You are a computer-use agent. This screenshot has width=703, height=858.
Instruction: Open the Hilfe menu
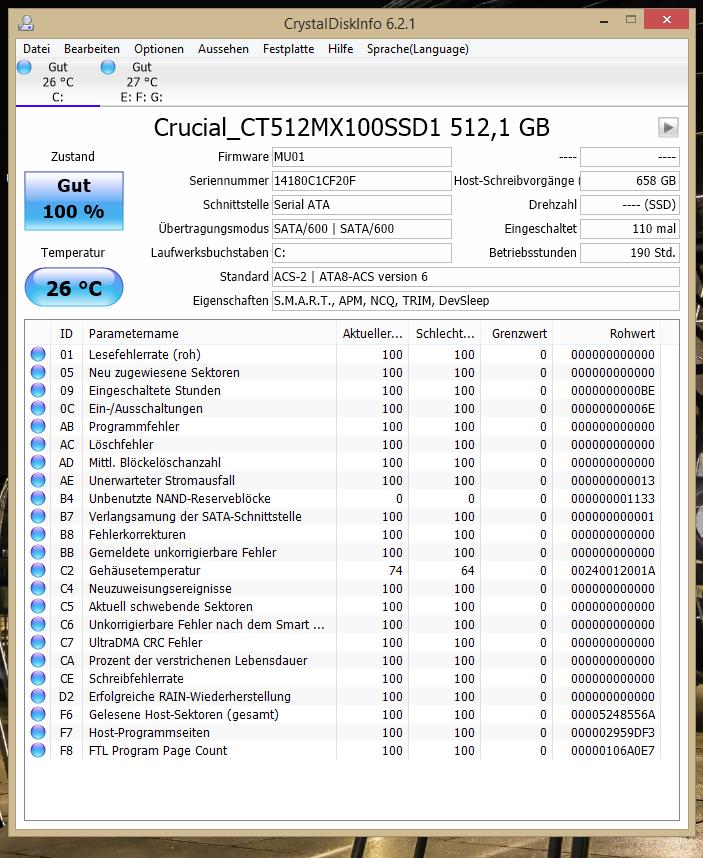(340, 49)
